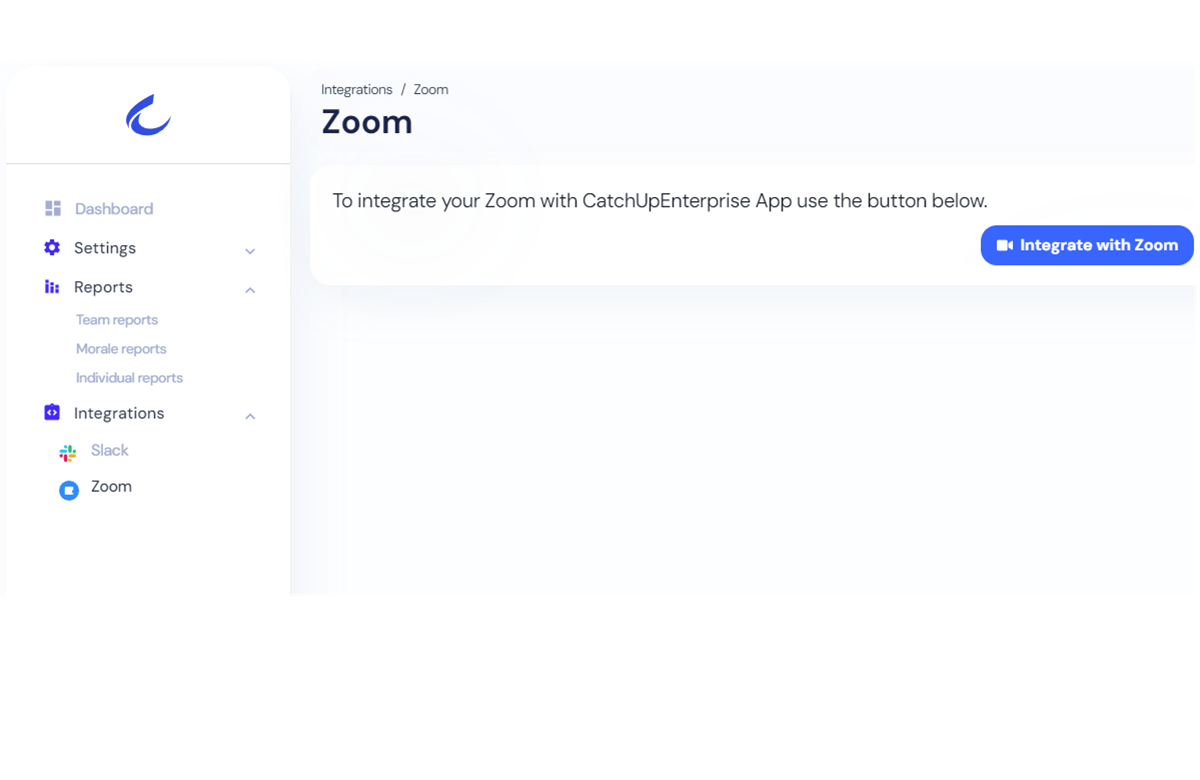This screenshot has height=780, width=1200.
Task: Select the Zoom label in sidebar
Action: click(111, 487)
